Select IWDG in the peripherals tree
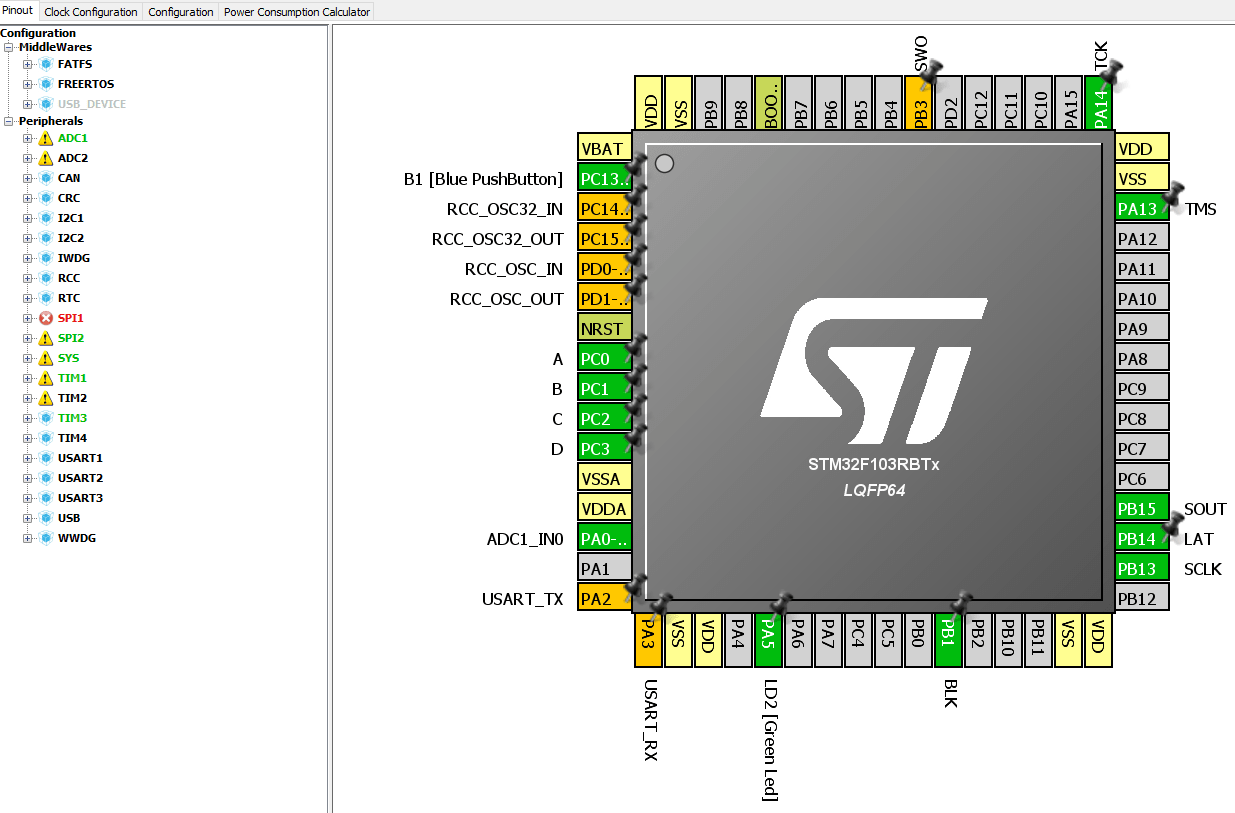The height and width of the screenshot is (813, 1235). [74, 258]
